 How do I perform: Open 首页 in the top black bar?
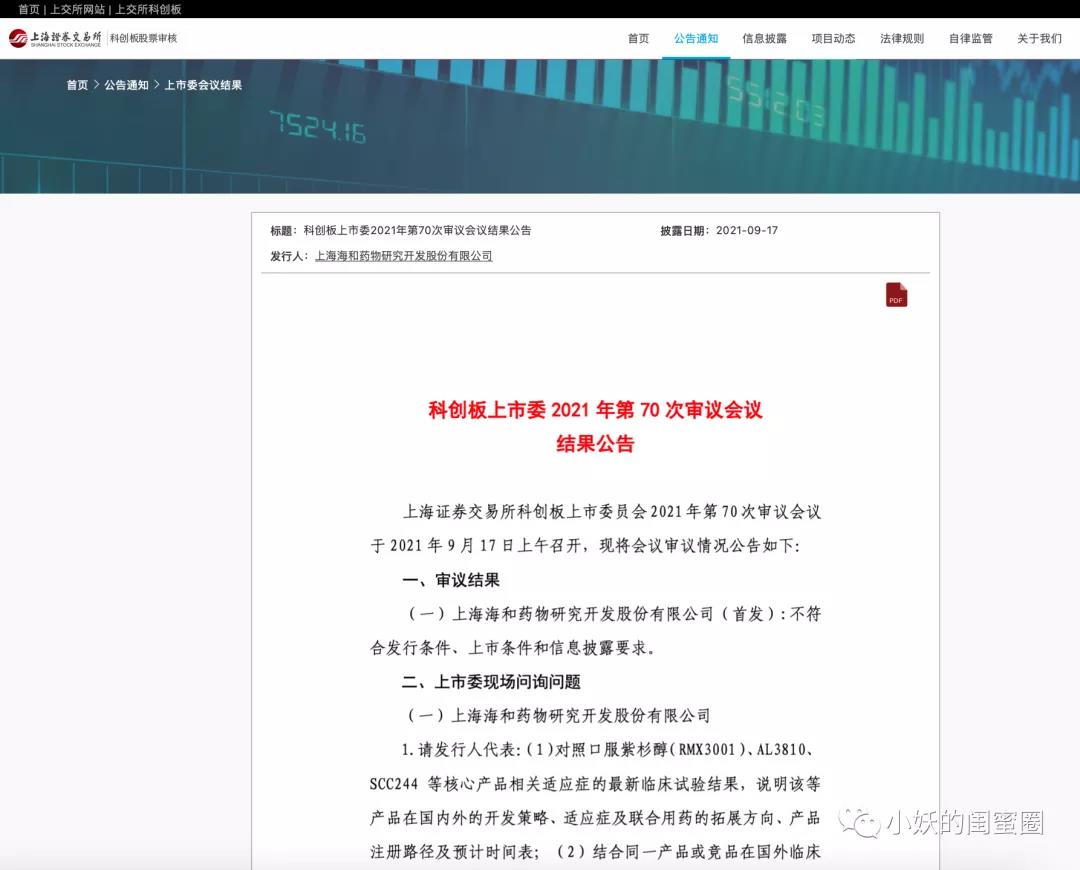[x=29, y=9]
